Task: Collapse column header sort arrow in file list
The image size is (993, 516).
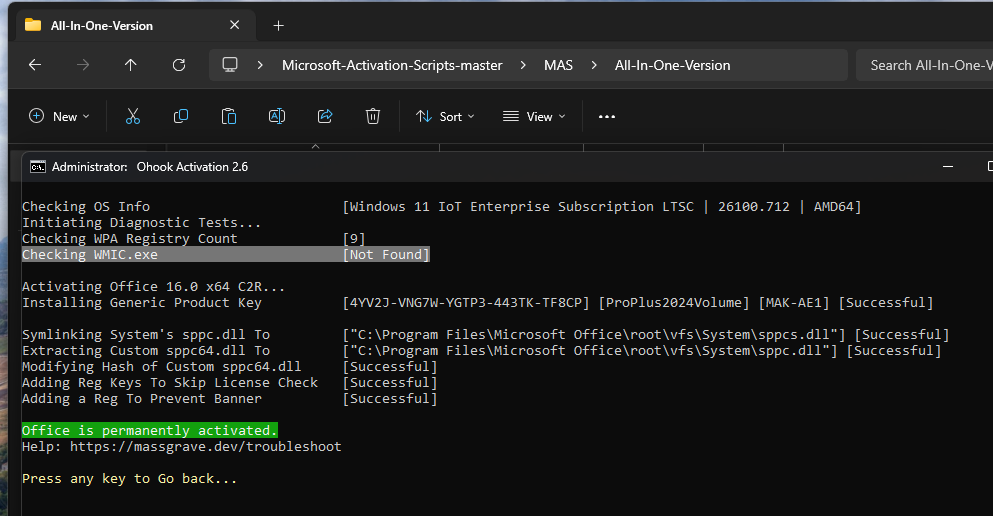Action: click(x=315, y=146)
